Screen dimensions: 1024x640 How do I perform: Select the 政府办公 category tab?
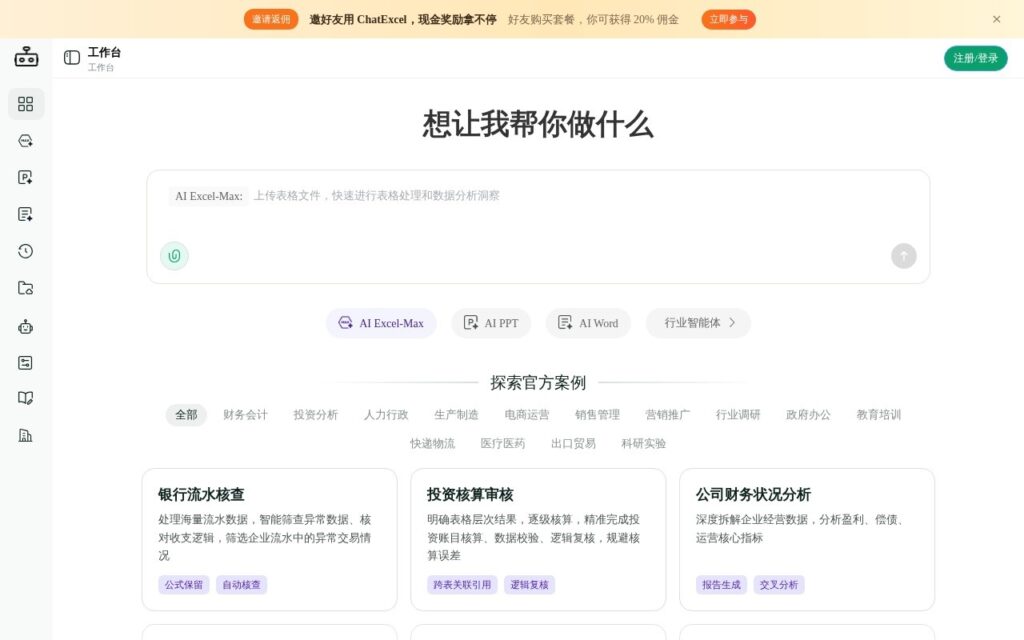[x=808, y=415]
